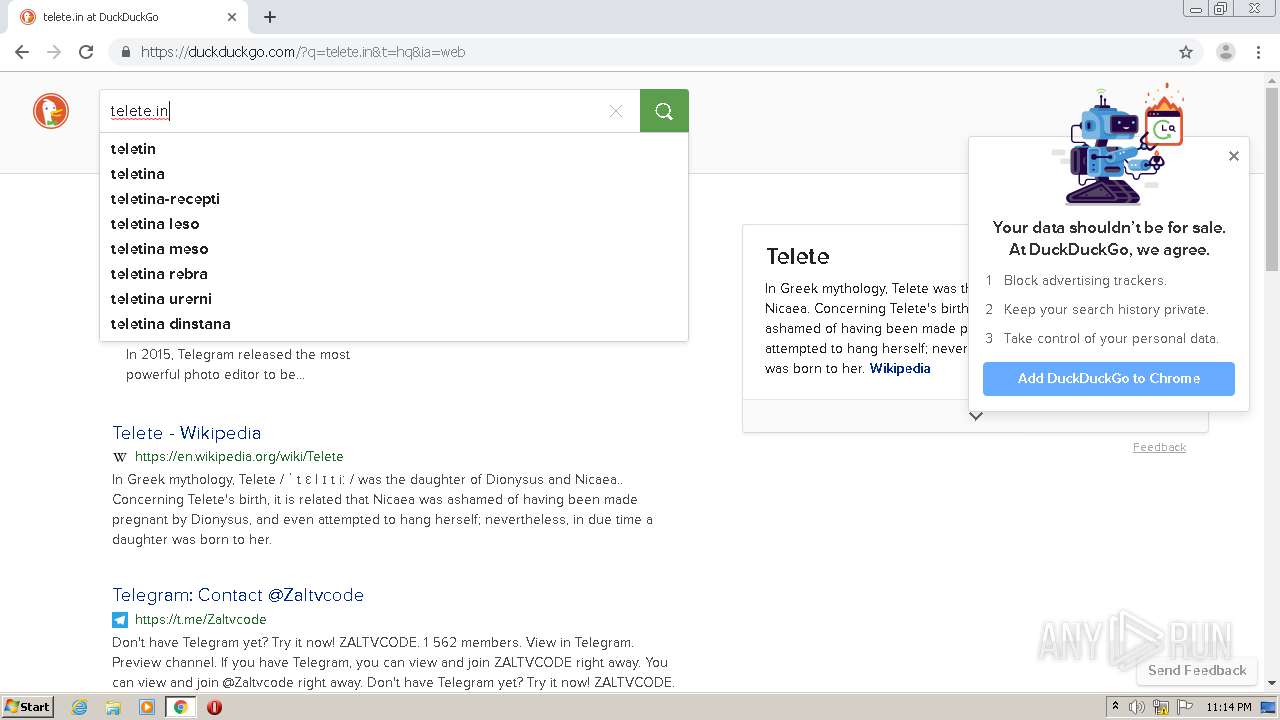
Task: Click the green search magnifier button
Action: click(664, 111)
